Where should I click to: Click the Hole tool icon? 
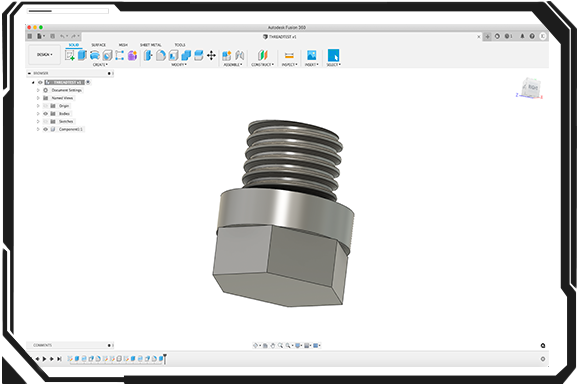point(107,56)
